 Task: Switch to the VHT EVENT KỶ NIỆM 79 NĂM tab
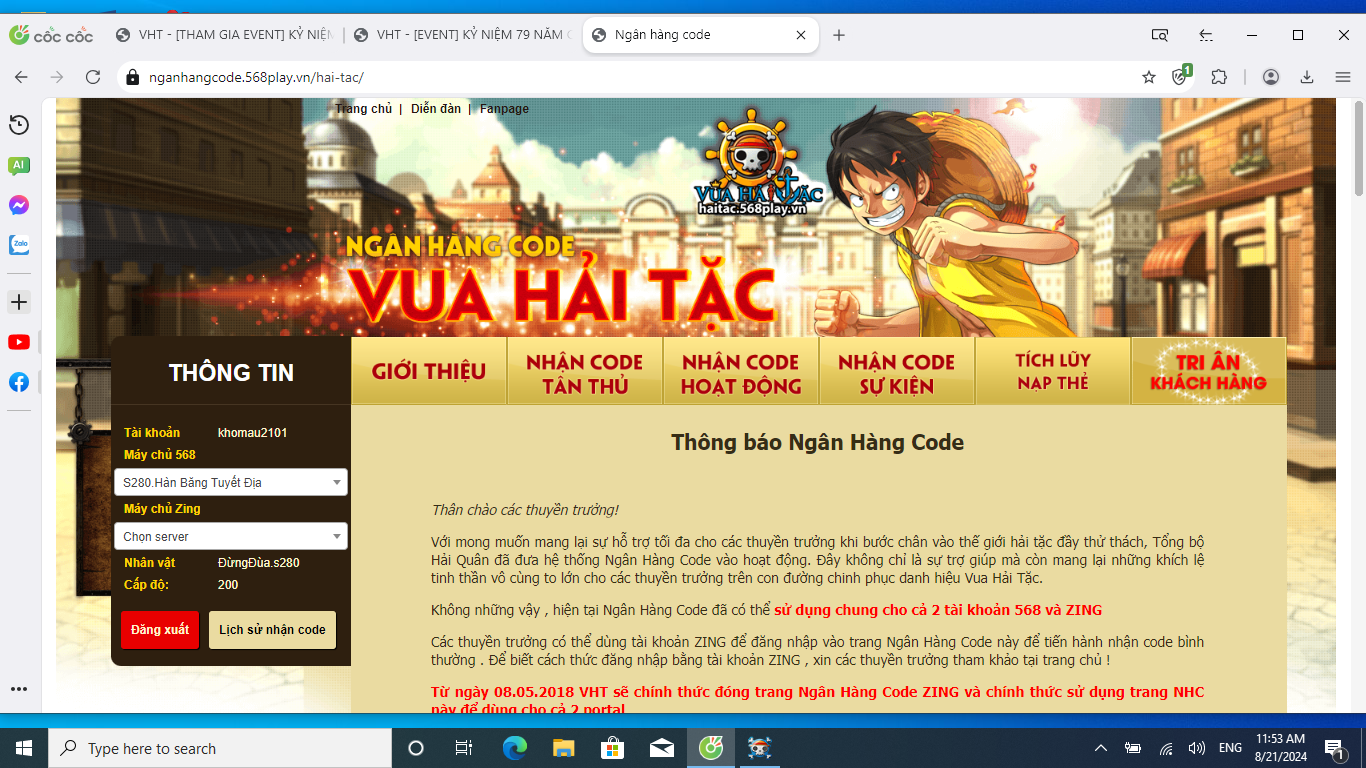point(462,35)
